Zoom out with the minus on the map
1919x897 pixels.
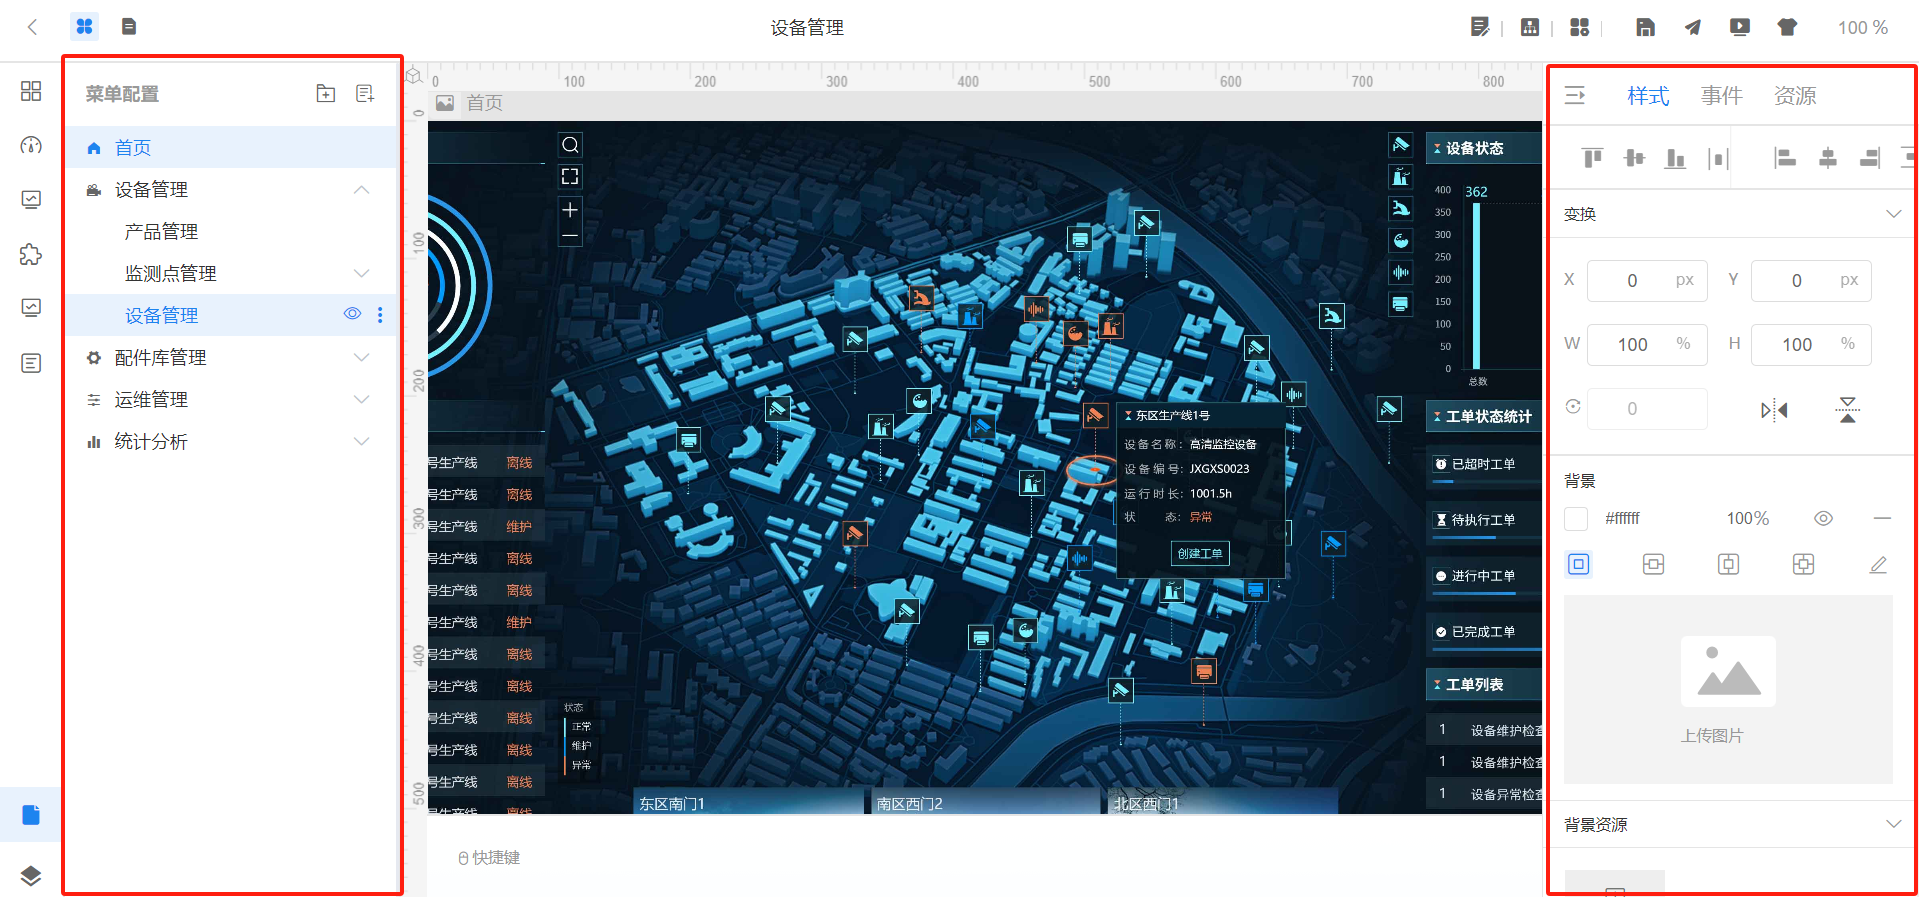point(570,237)
